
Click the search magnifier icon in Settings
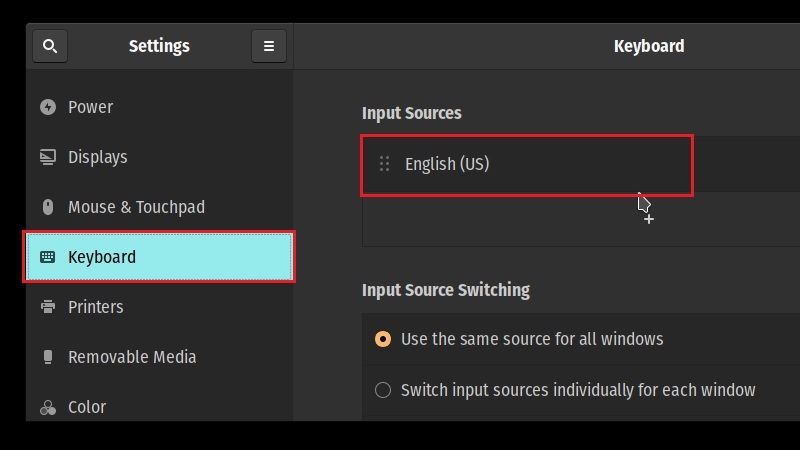coord(50,46)
